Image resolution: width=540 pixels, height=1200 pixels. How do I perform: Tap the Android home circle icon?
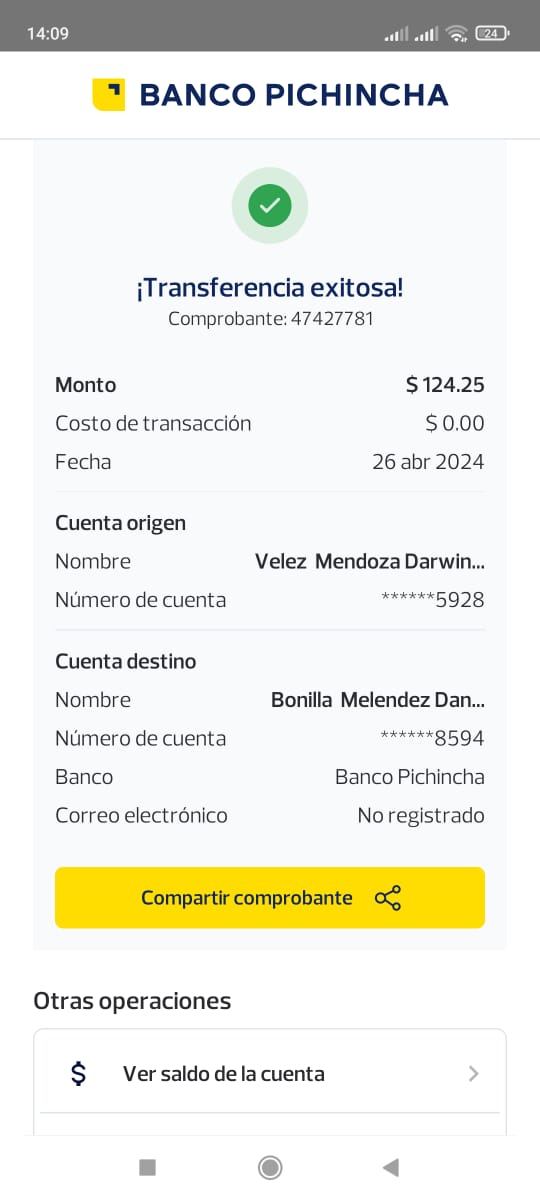point(270,1167)
